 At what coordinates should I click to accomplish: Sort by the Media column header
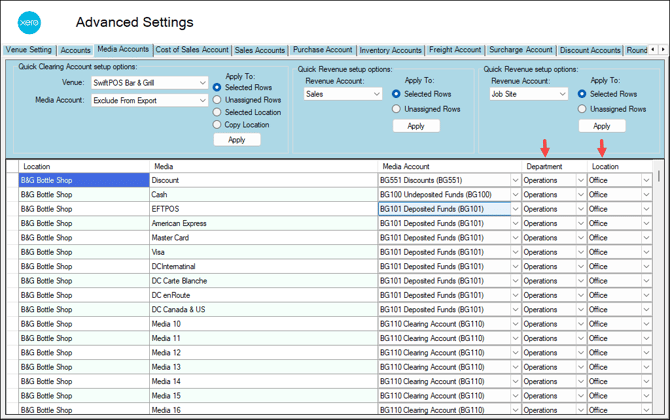[x=263, y=166]
